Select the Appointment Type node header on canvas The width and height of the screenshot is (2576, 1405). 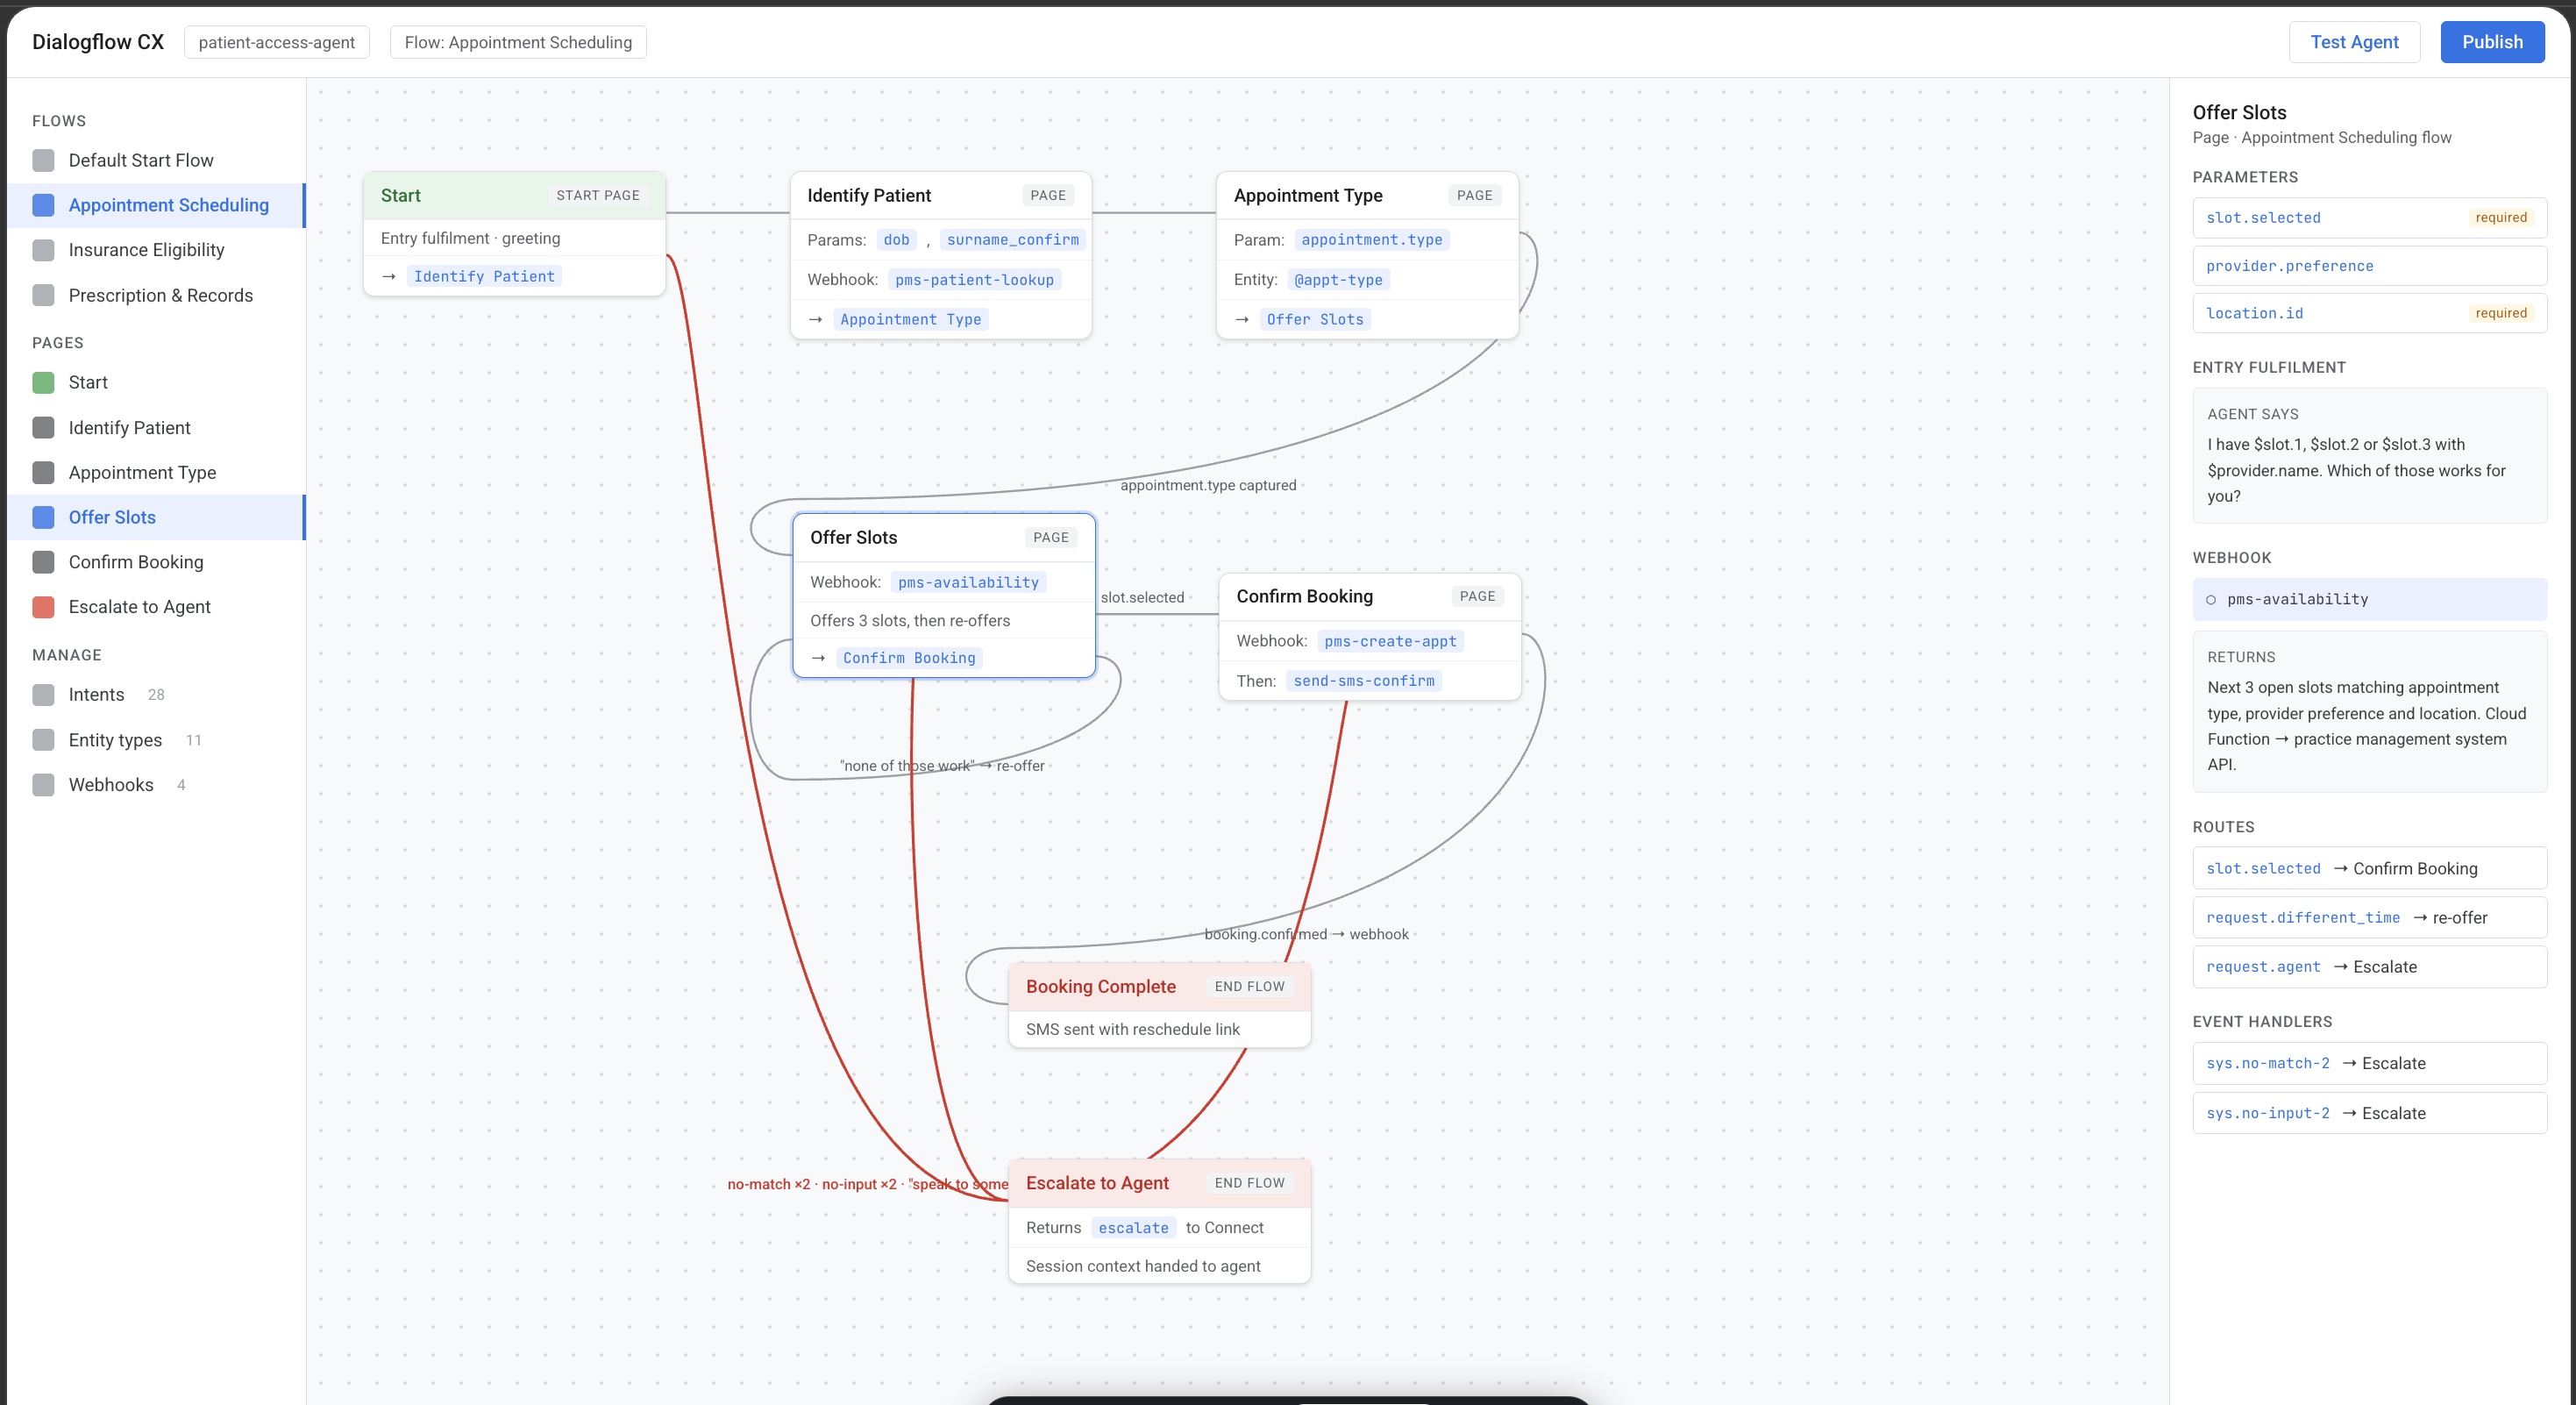(1367, 195)
